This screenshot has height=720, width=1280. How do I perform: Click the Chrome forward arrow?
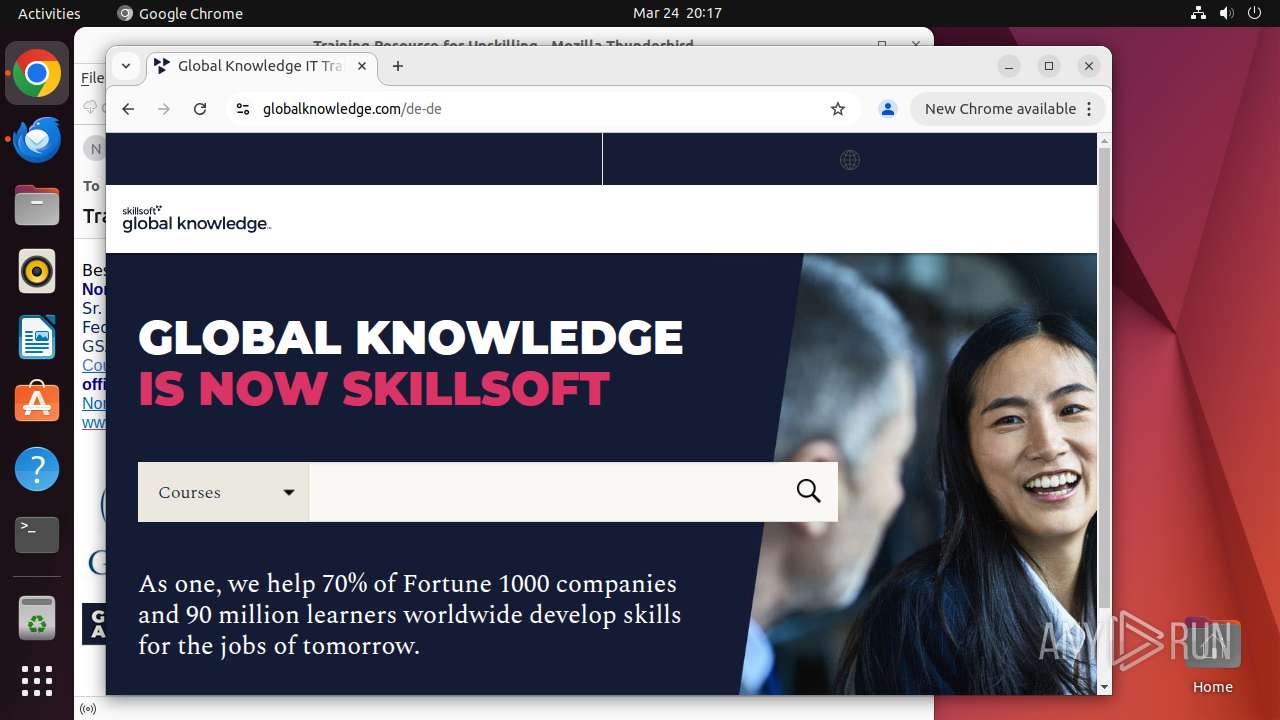[164, 109]
